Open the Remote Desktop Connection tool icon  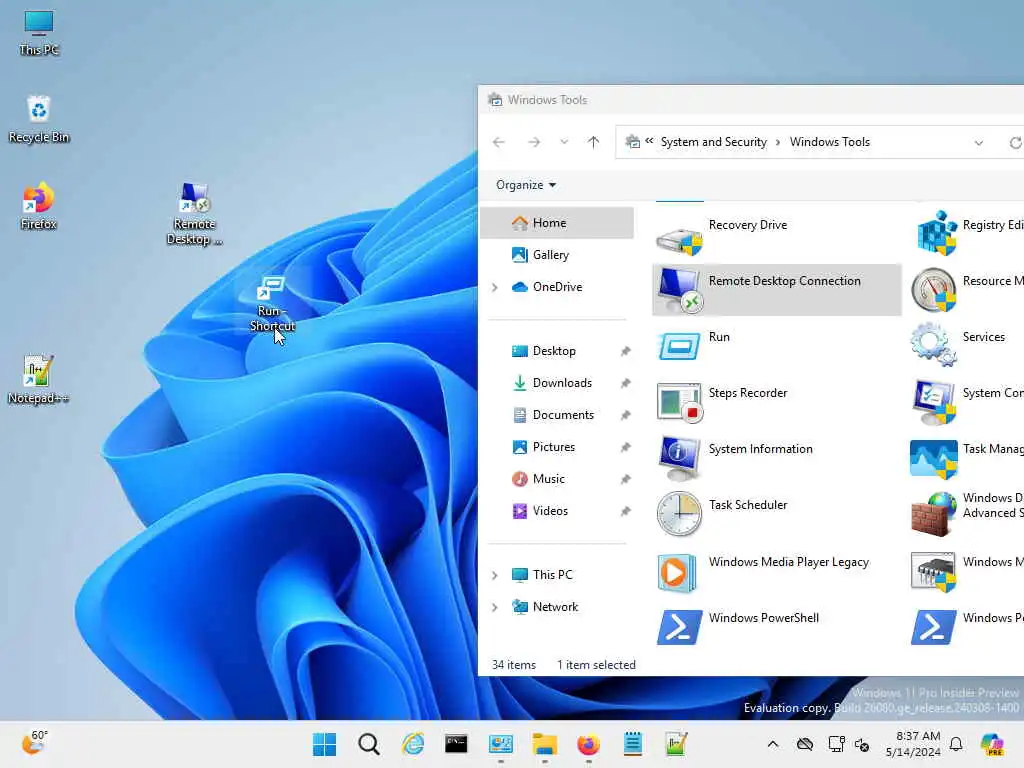click(x=679, y=290)
